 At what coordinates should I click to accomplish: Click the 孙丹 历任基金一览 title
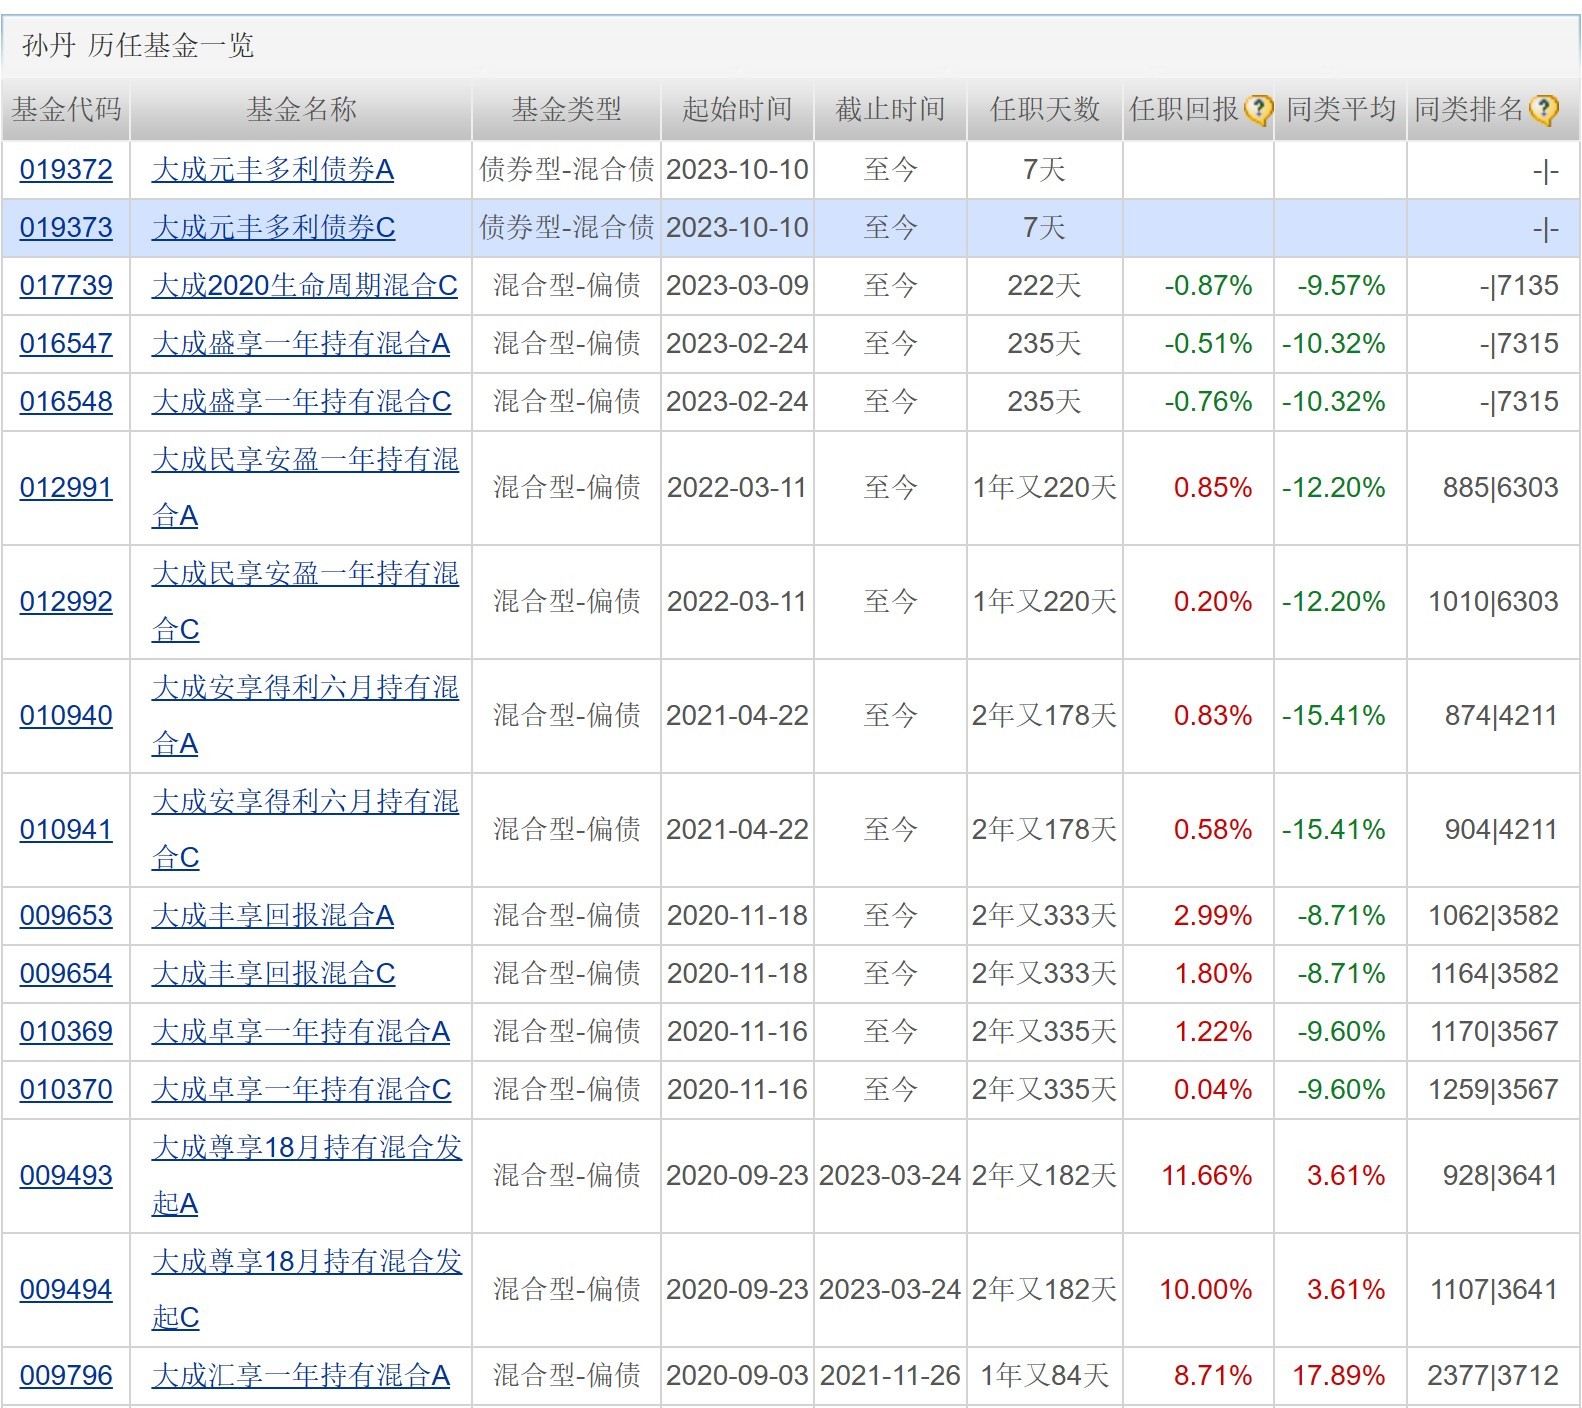tap(138, 46)
